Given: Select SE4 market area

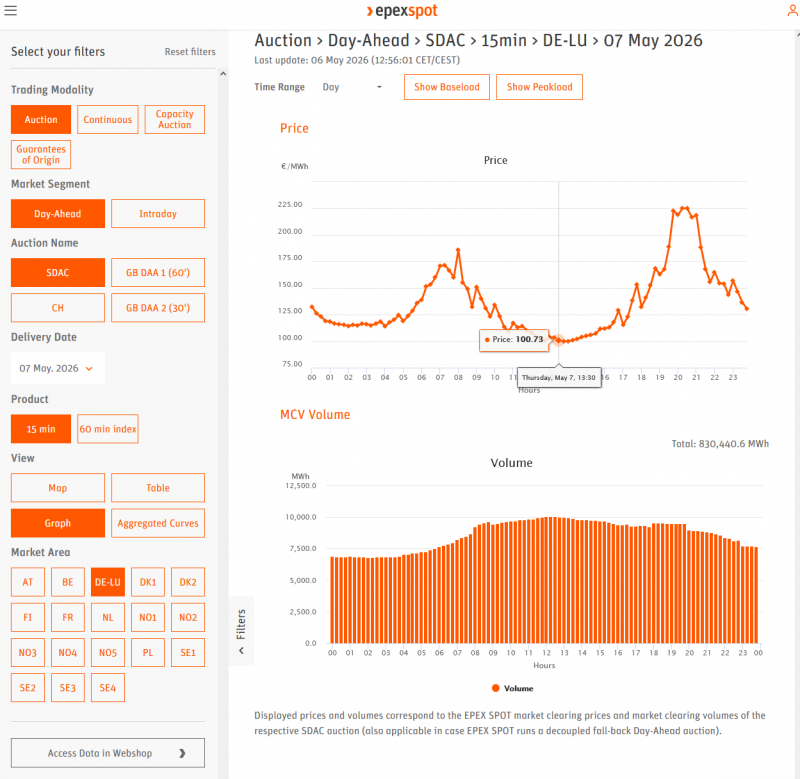Looking at the screenshot, I should coord(108,688).
